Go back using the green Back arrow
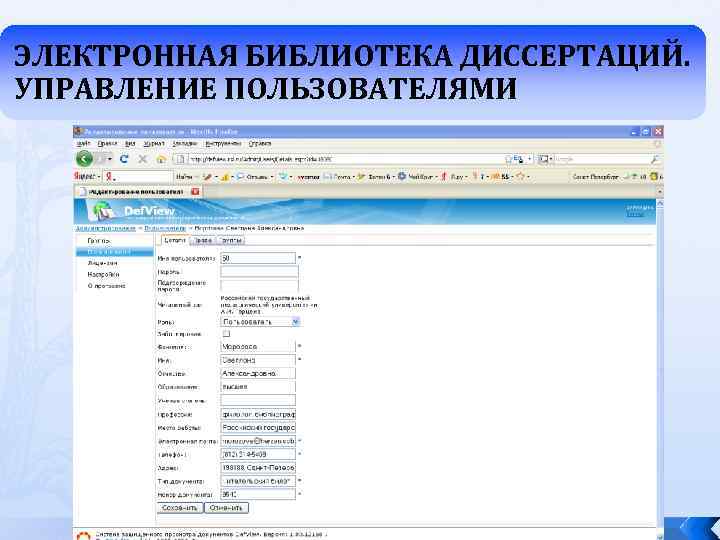This screenshot has width=720, height=540. (84, 159)
